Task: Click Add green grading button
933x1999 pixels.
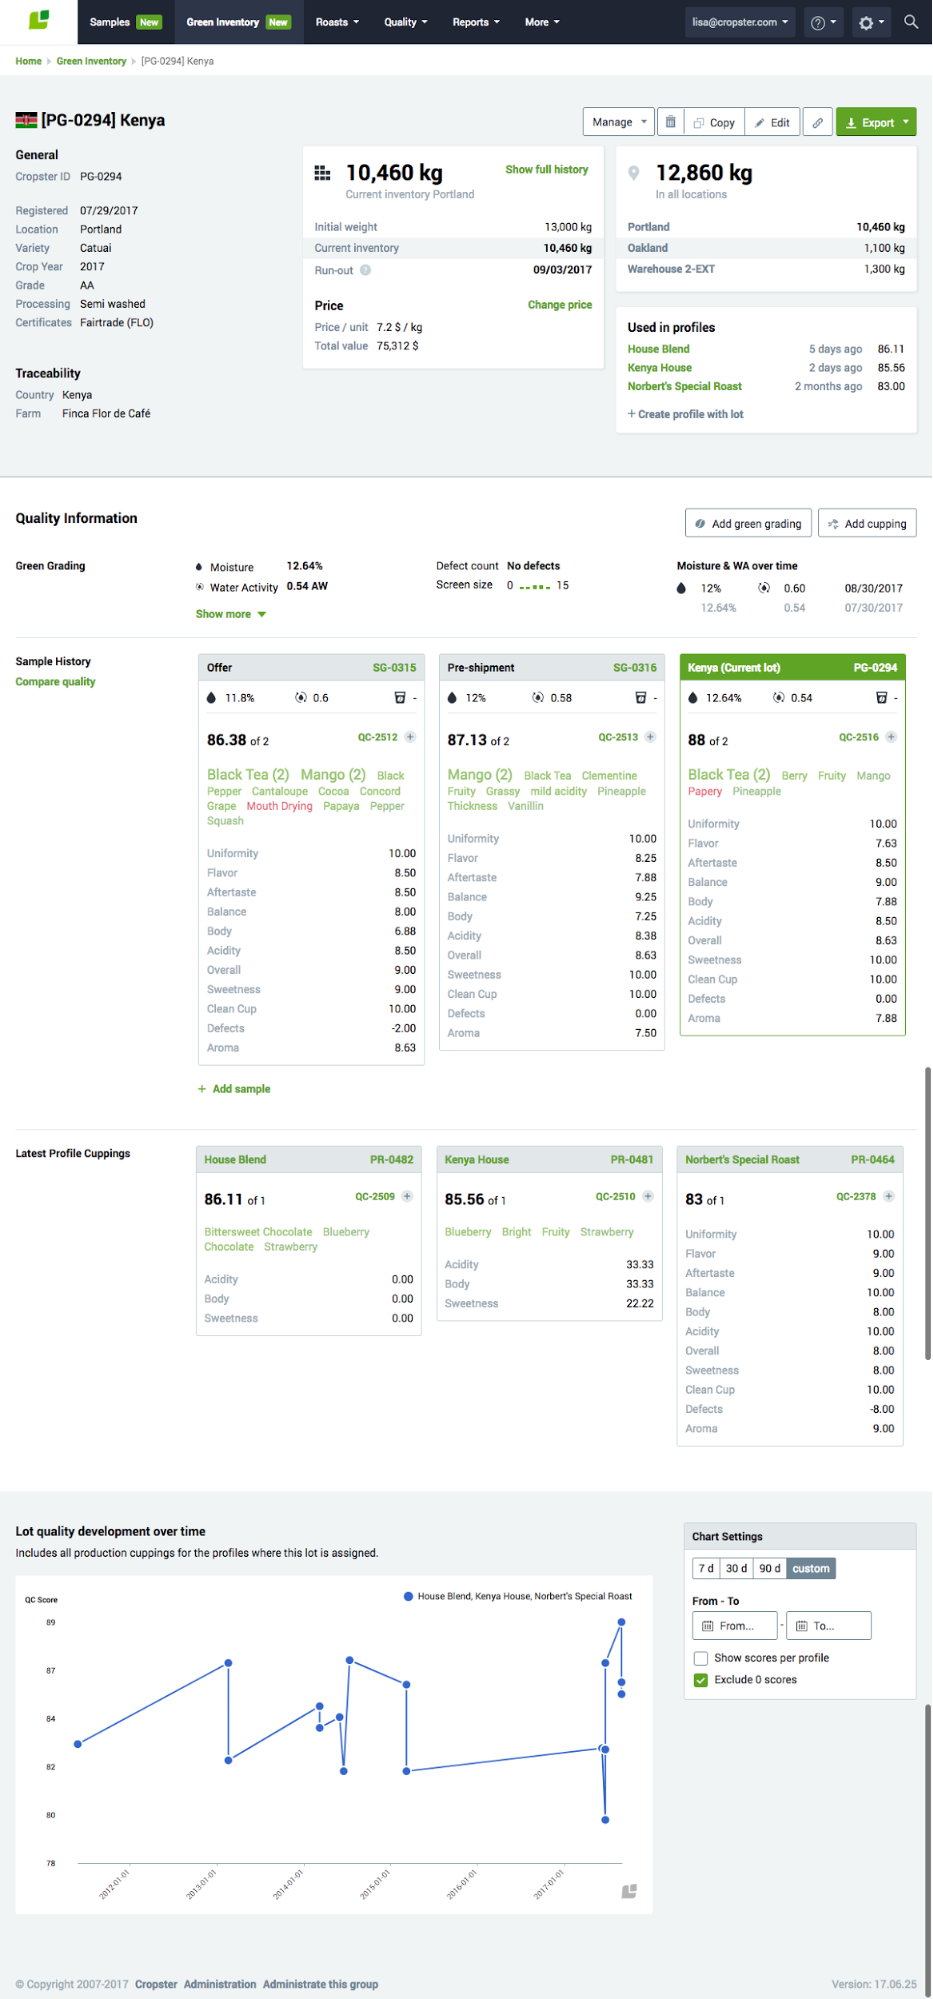Action: [749, 523]
